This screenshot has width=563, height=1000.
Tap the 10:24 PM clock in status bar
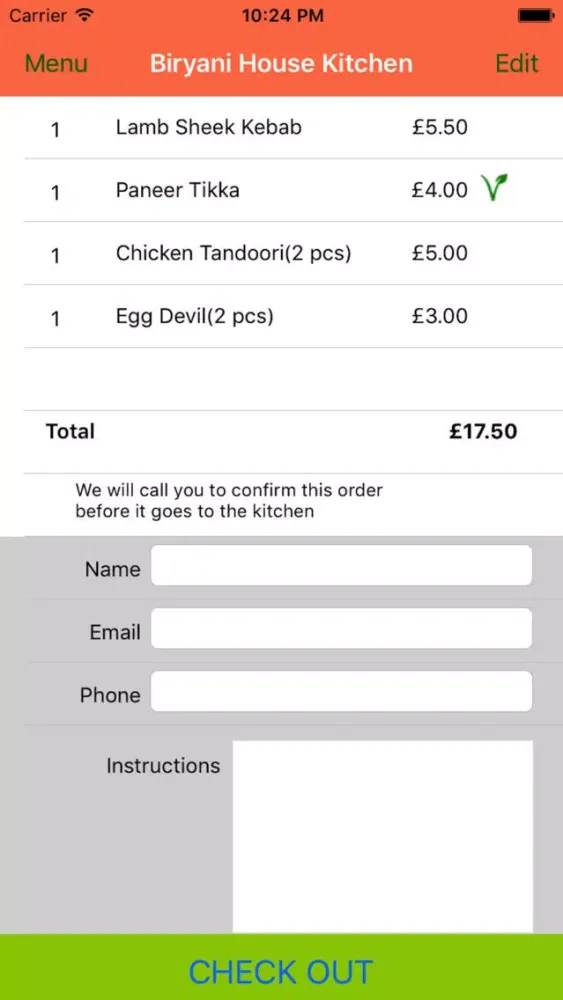[x=282, y=15]
